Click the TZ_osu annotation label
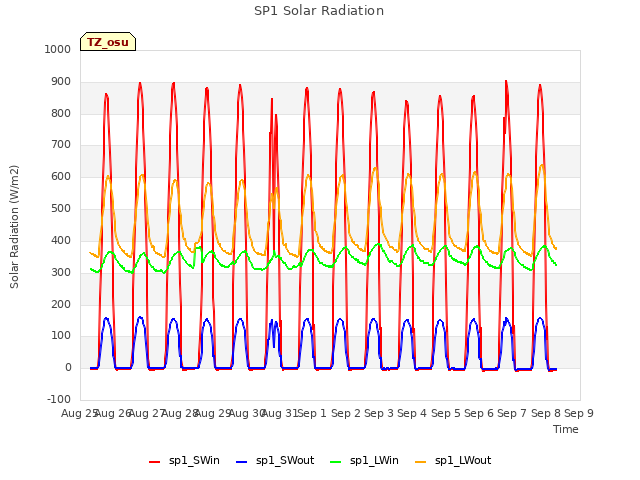This screenshot has height=480, width=640. pyautogui.click(x=108, y=42)
